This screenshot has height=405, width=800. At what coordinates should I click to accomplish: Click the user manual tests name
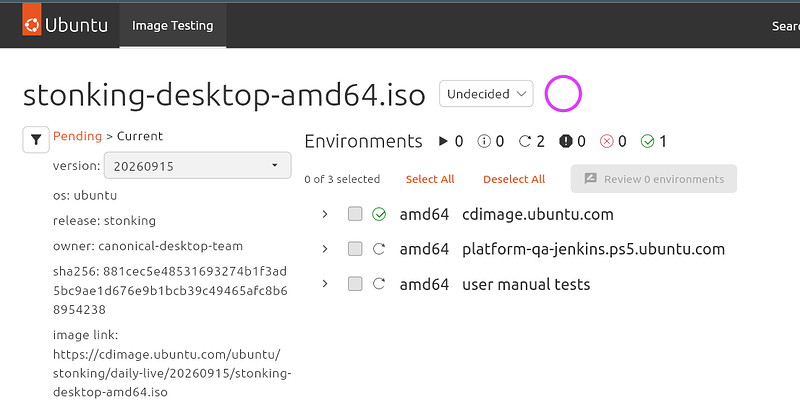[x=526, y=284]
